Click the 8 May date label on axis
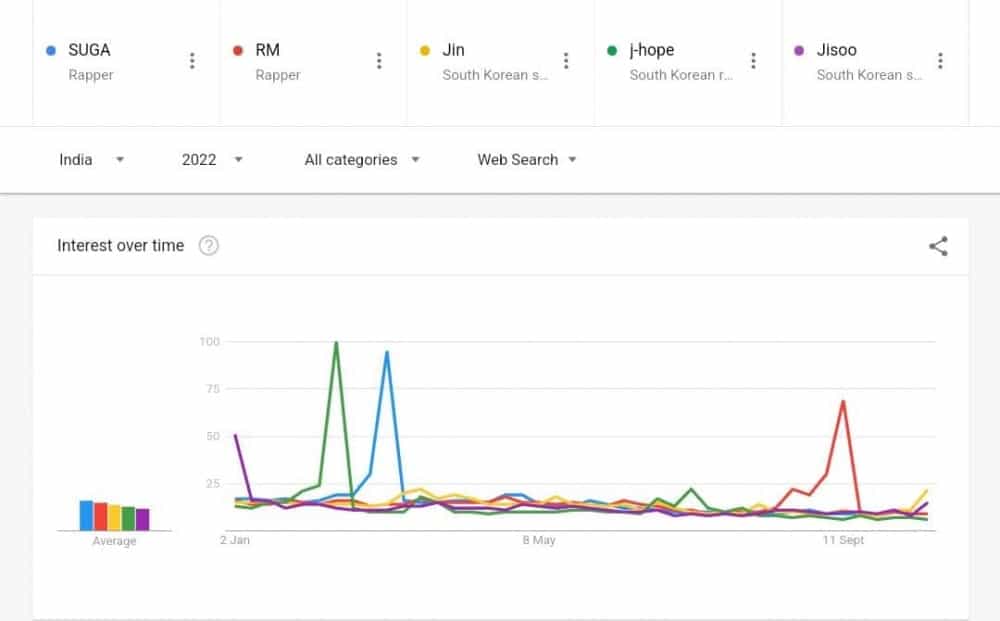The image size is (1000, 621). 538,541
